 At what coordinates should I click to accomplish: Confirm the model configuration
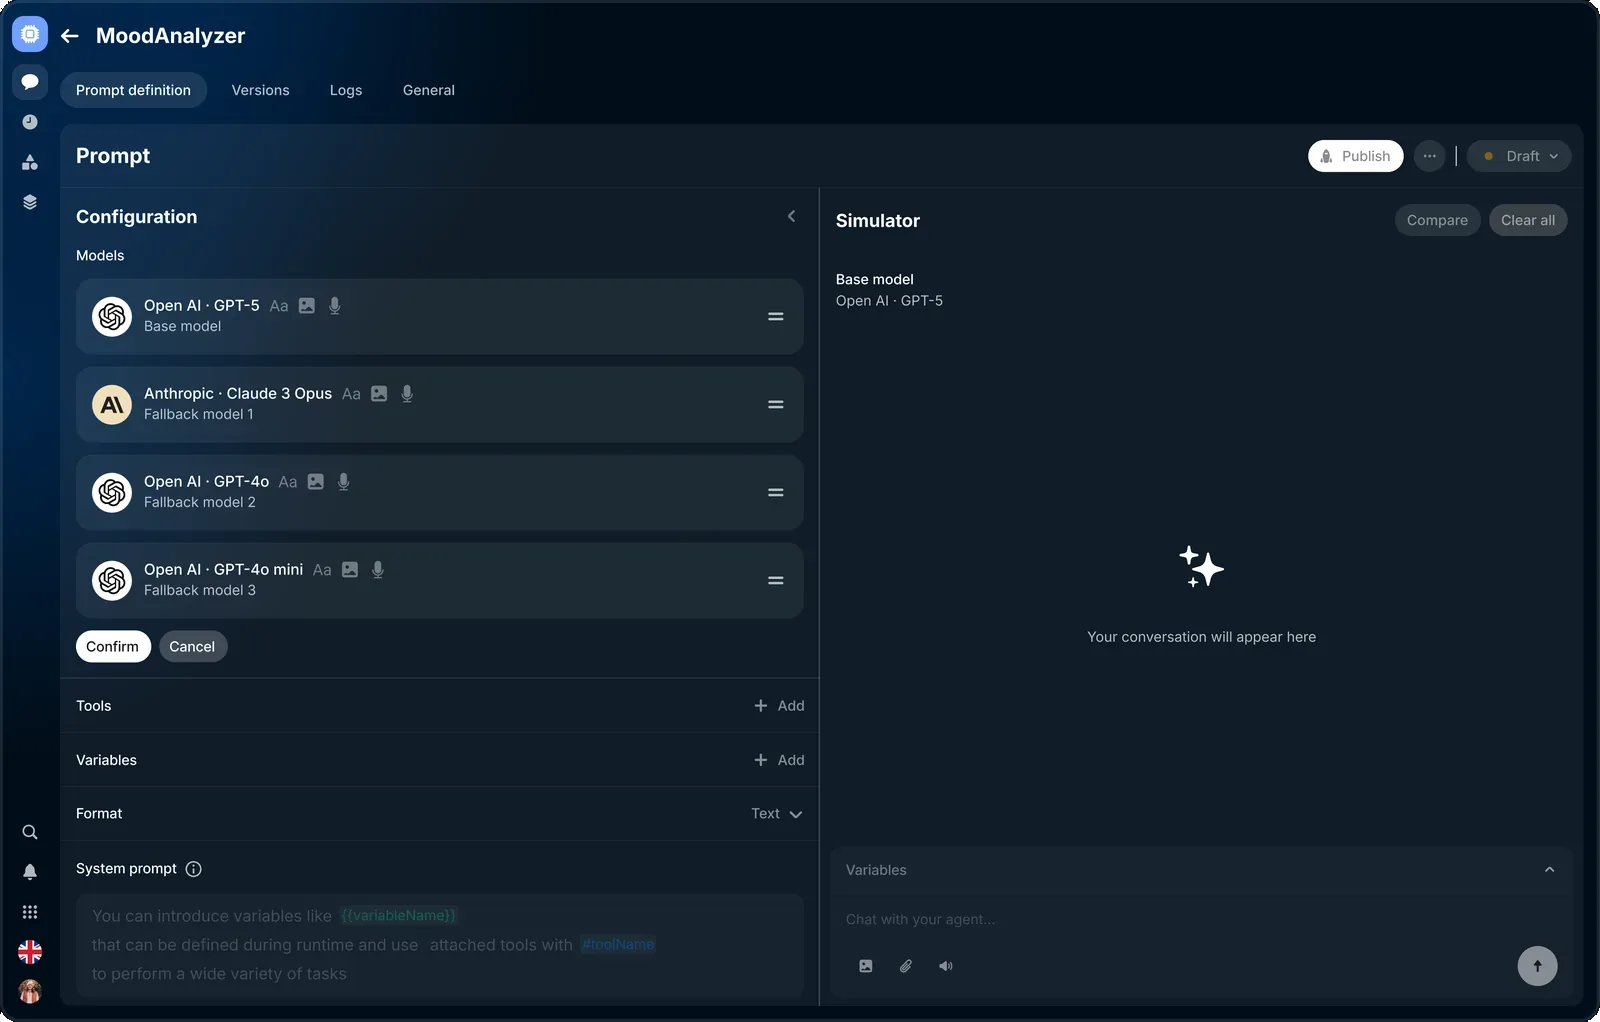113,646
